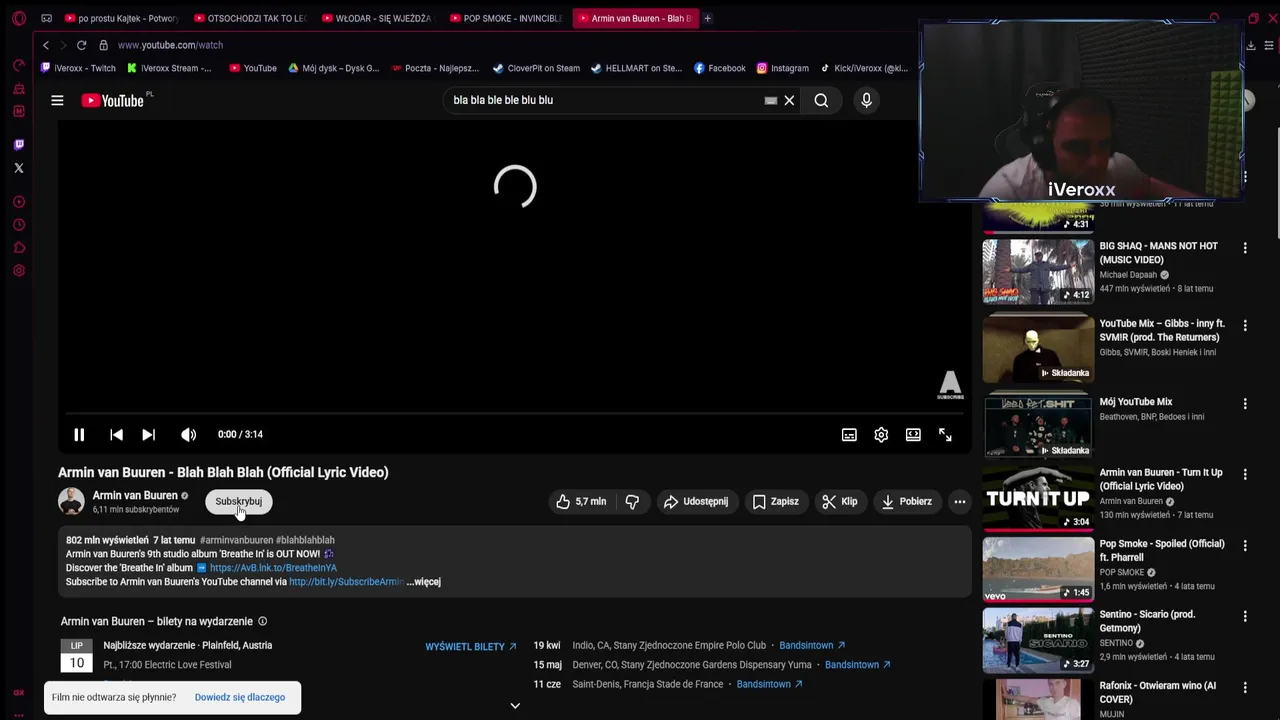The height and width of the screenshot is (720, 1280).
Task: Open options for Turn It Up video
Action: click(x=1245, y=475)
